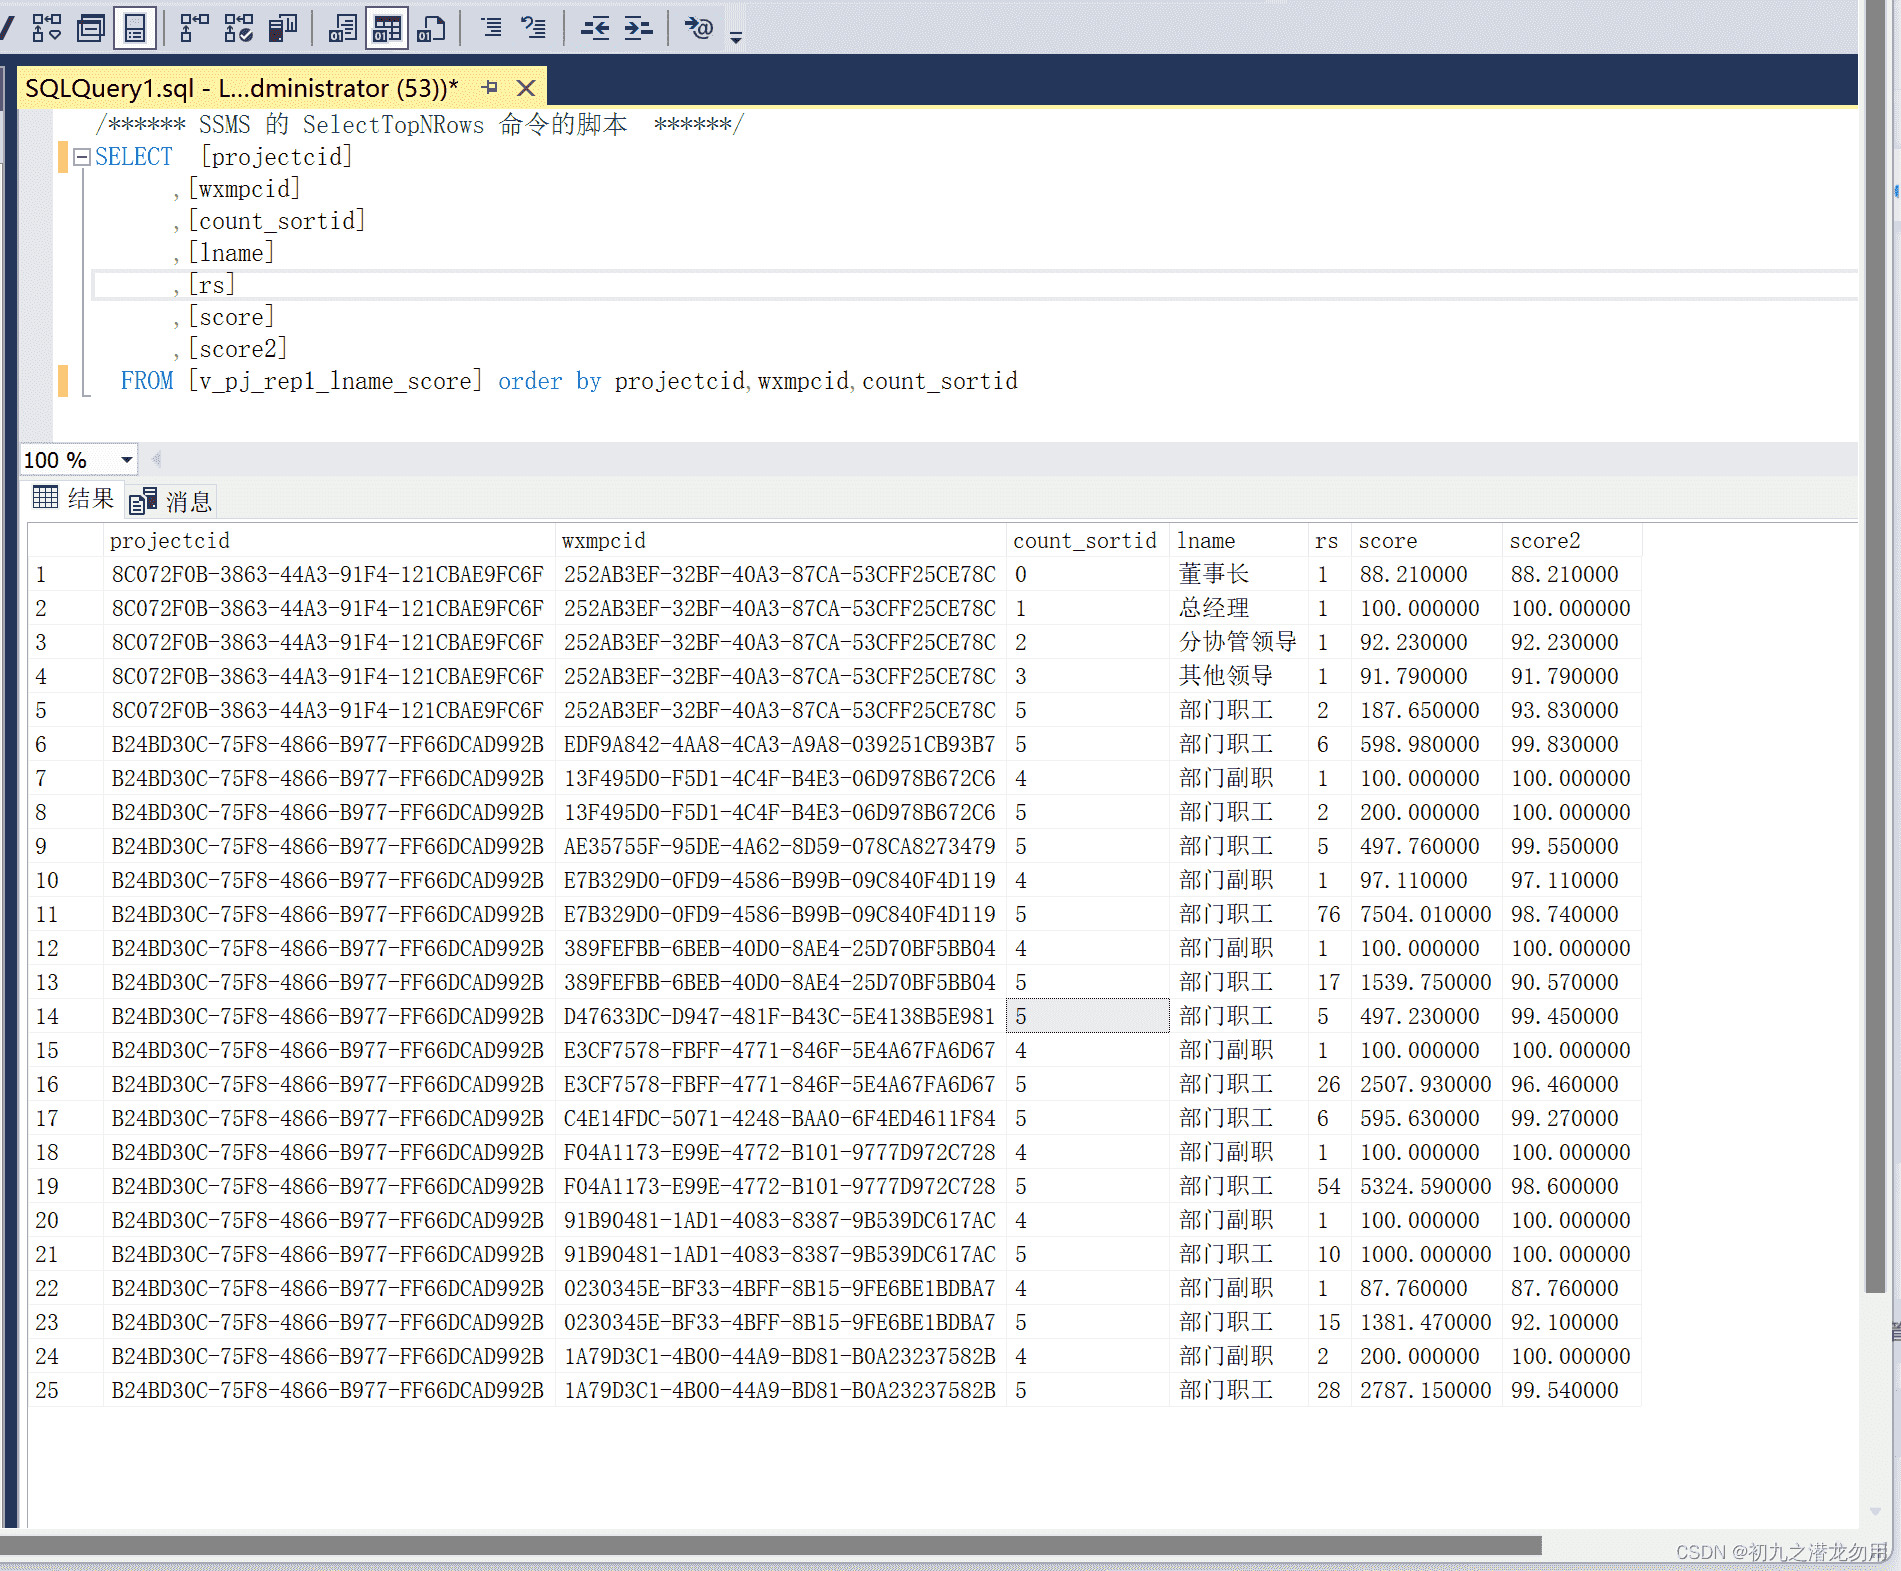Viewport: 1901px width, 1571px height.
Task: Uncomment the selected lines
Action: tap(534, 28)
